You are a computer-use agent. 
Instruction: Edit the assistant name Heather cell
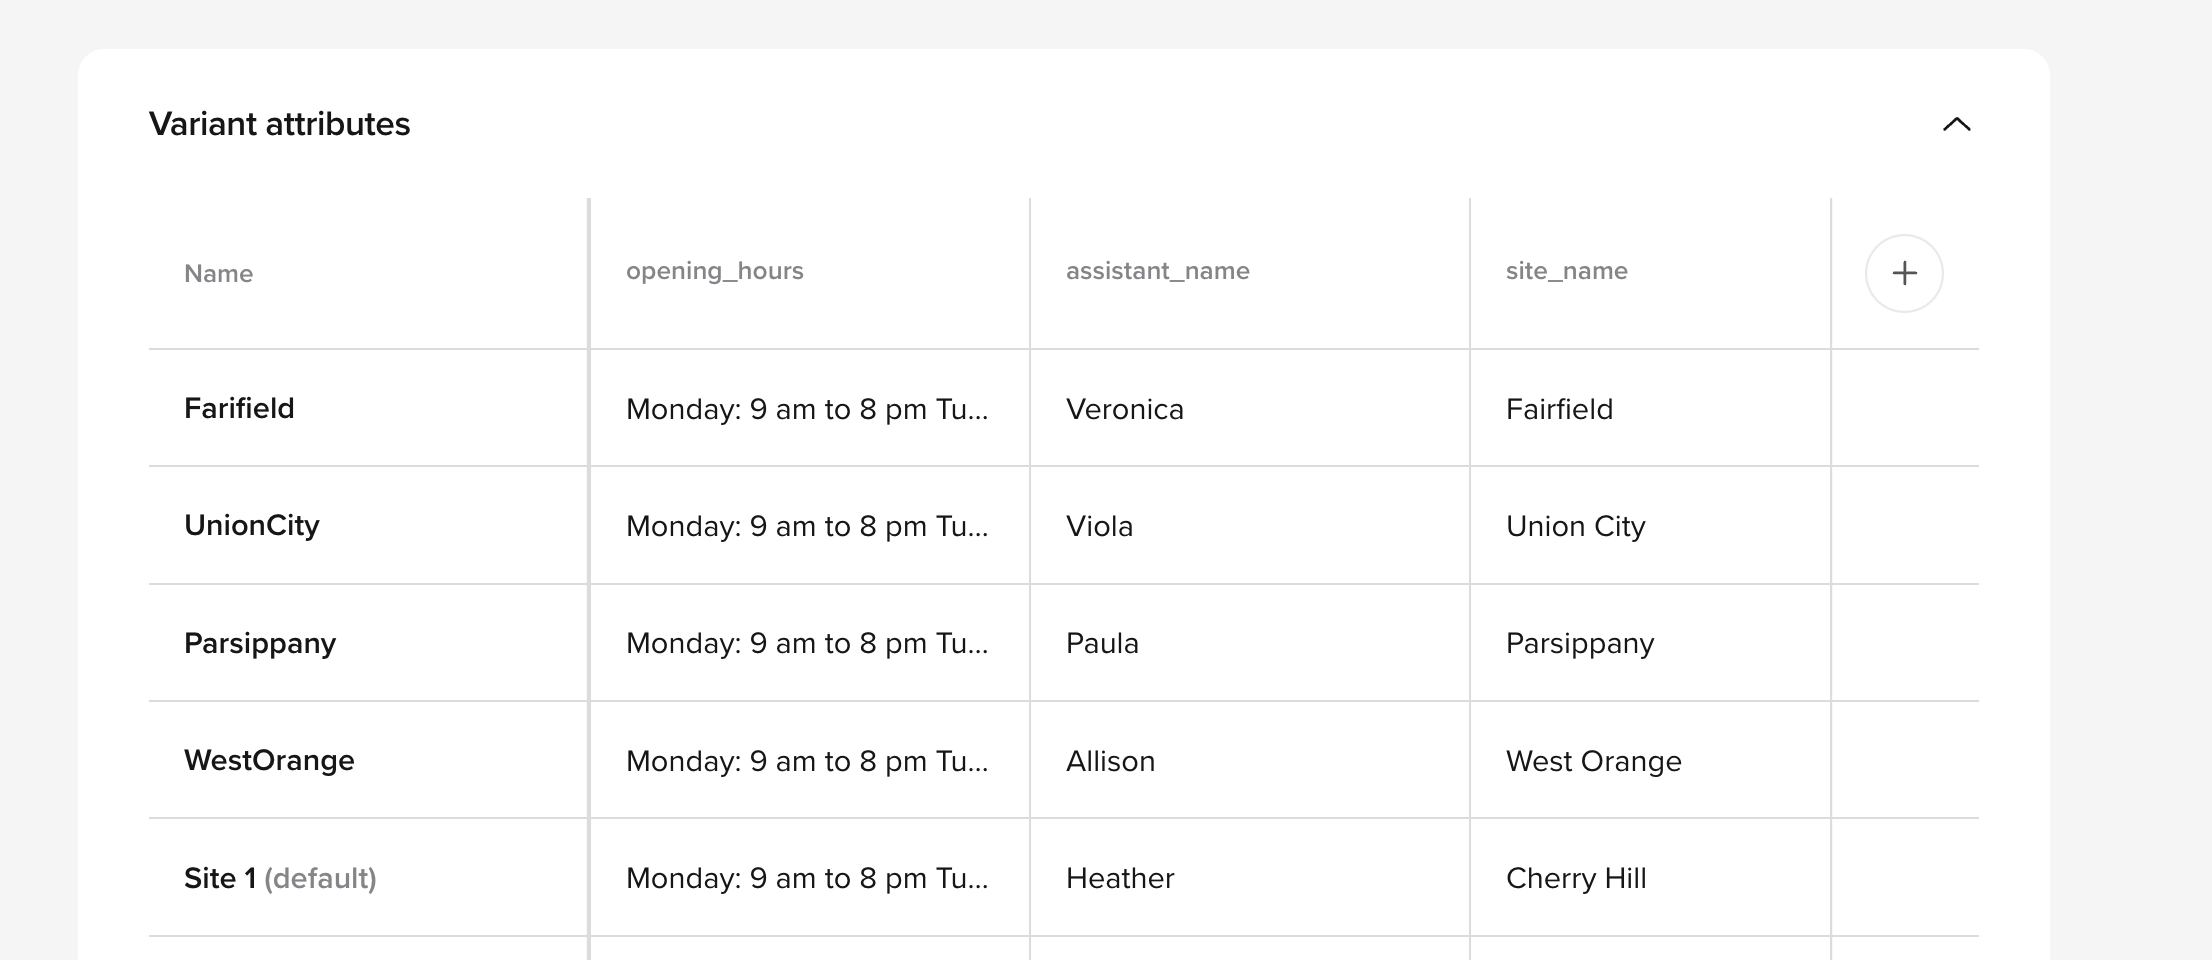pos(1120,878)
